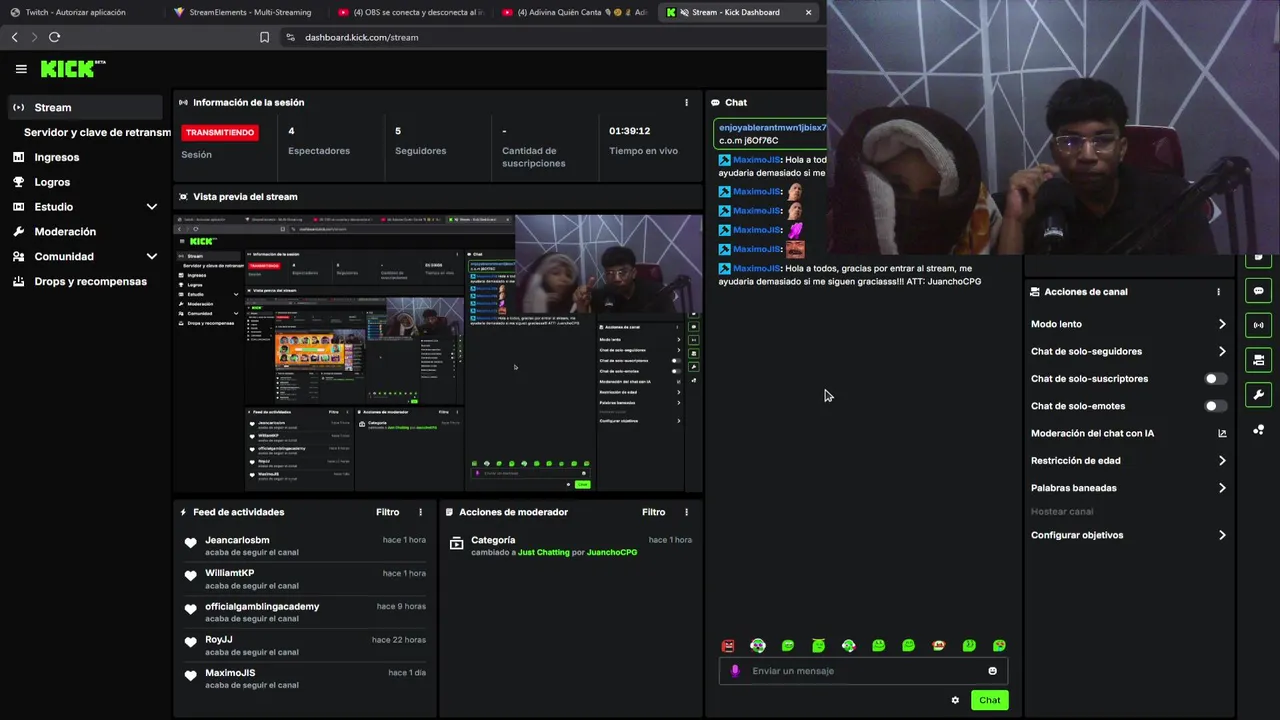This screenshot has height=720, width=1280.
Task: Expand the Comunidad sidebar section
Action: (151, 256)
